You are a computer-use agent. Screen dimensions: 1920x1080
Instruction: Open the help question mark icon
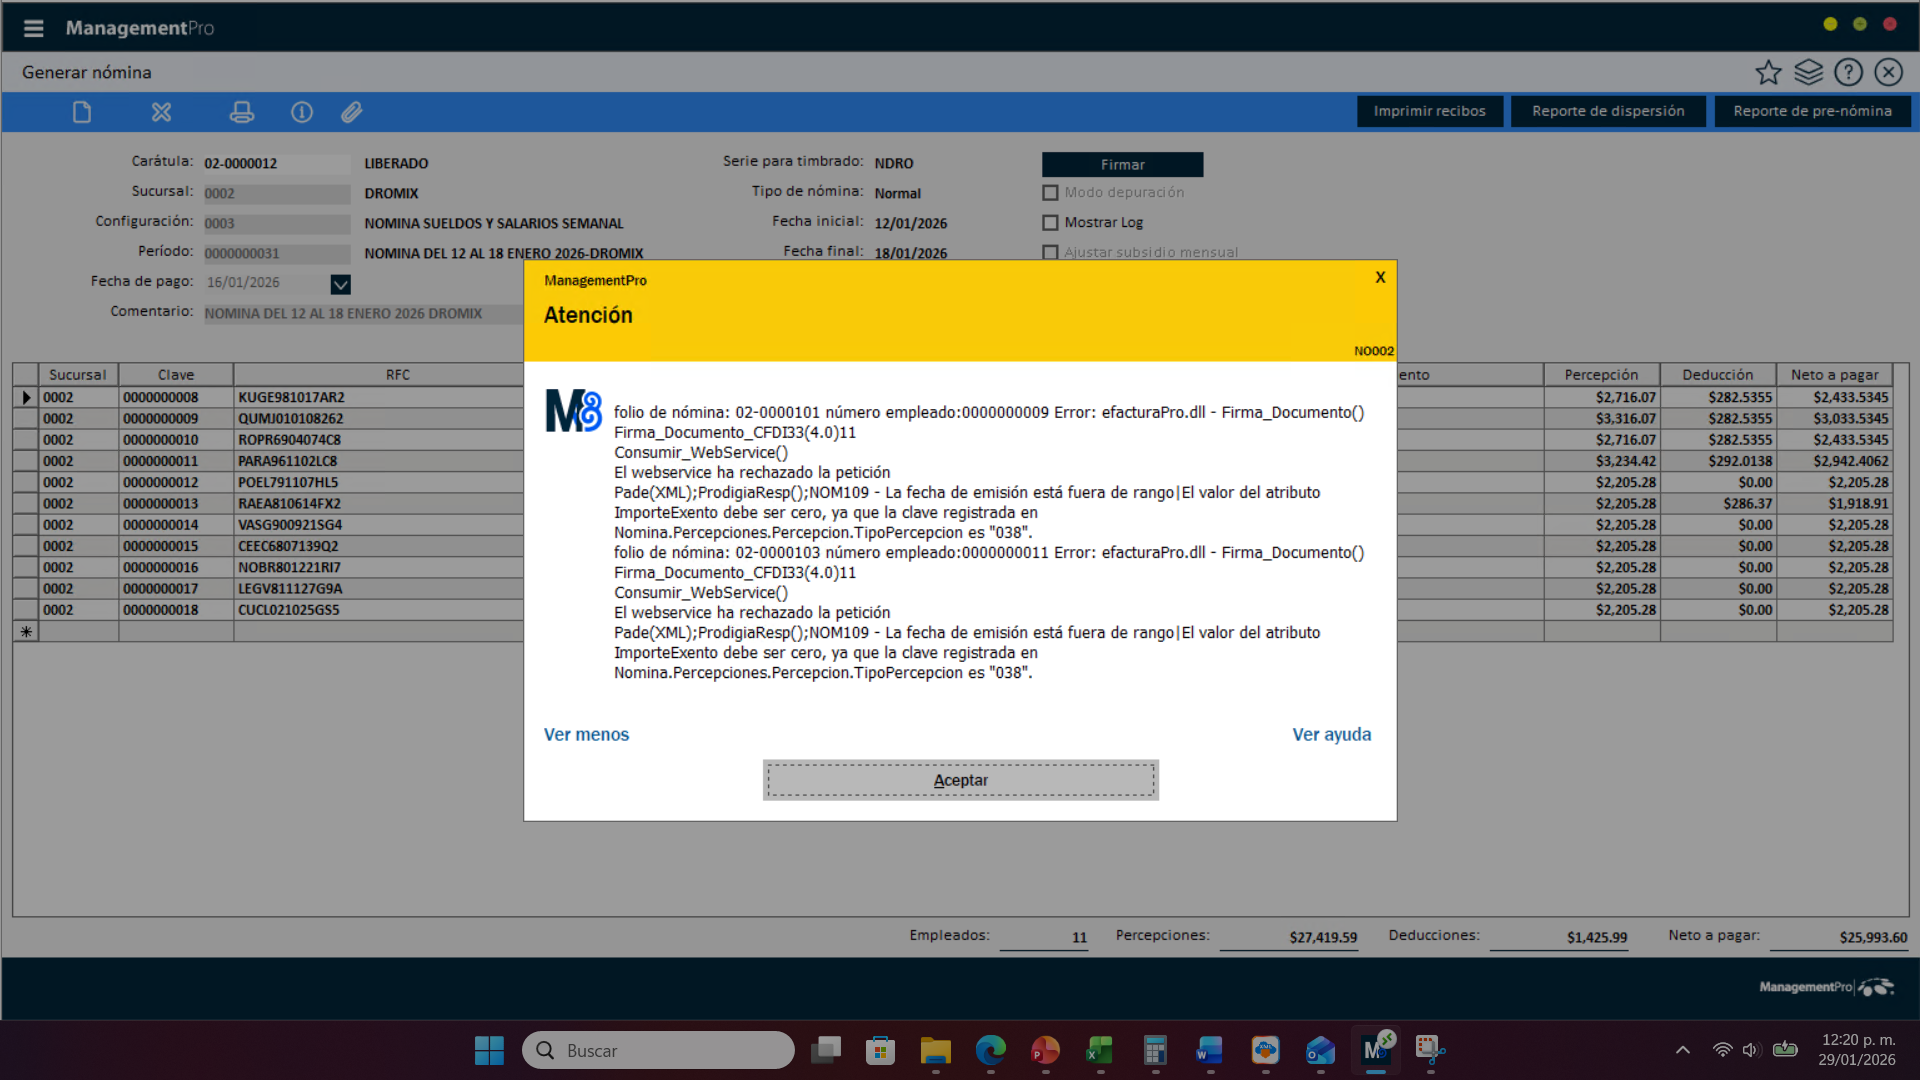1848,72
